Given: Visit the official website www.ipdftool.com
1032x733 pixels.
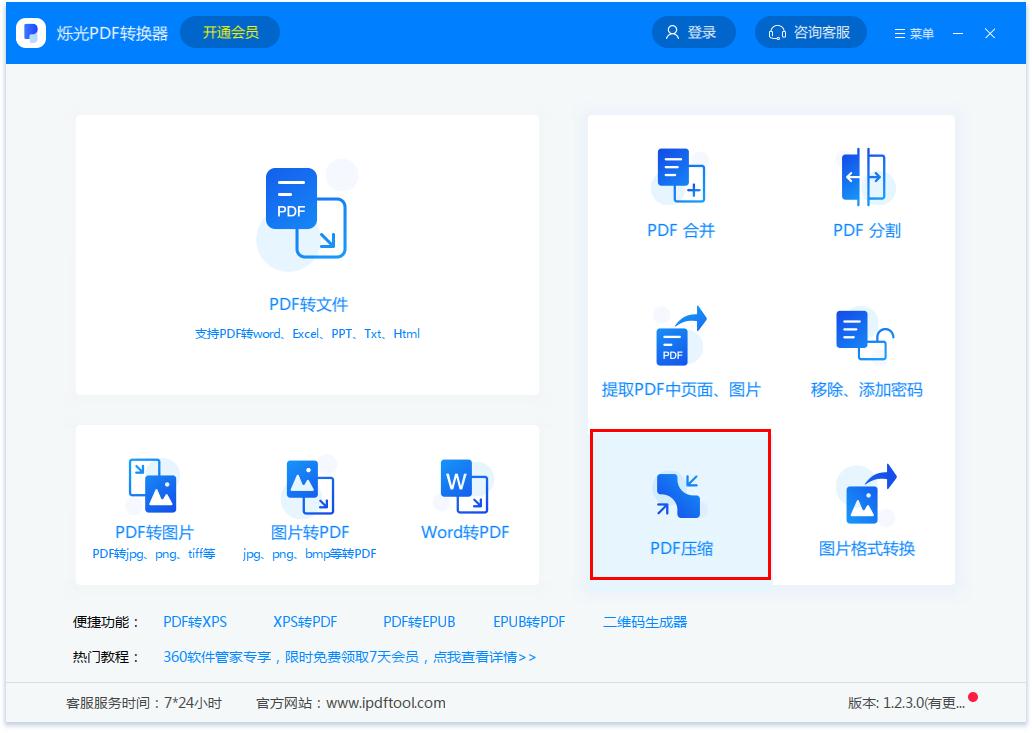Looking at the screenshot, I should 383,703.
